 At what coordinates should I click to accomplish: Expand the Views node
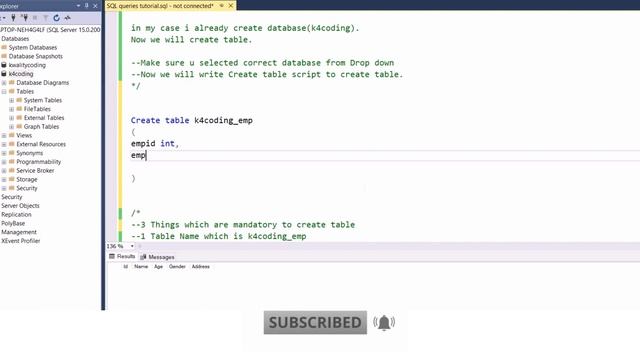(4, 136)
